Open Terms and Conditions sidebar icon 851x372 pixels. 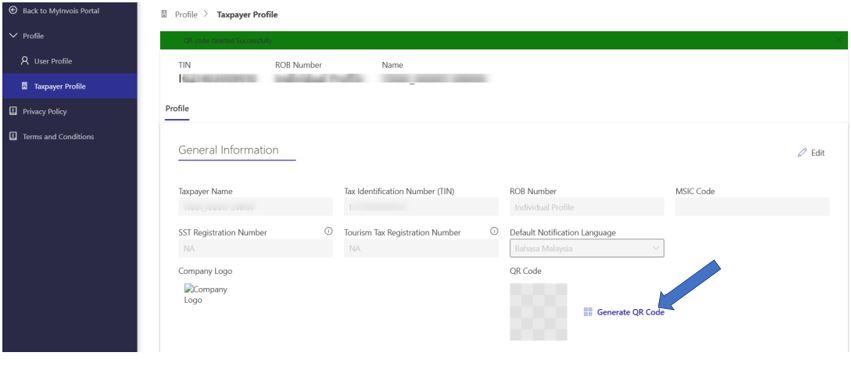[x=13, y=136]
